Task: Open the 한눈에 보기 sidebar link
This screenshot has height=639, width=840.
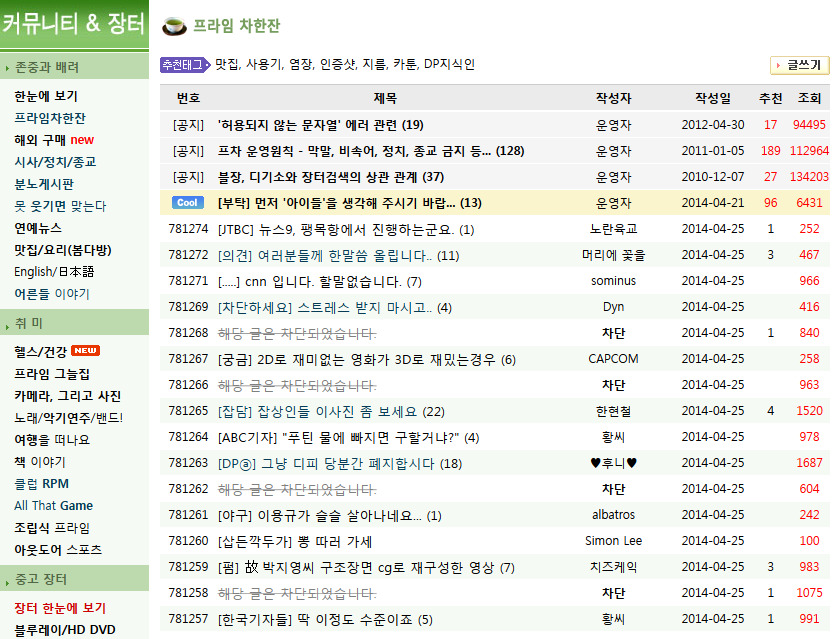Action: click(x=46, y=96)
